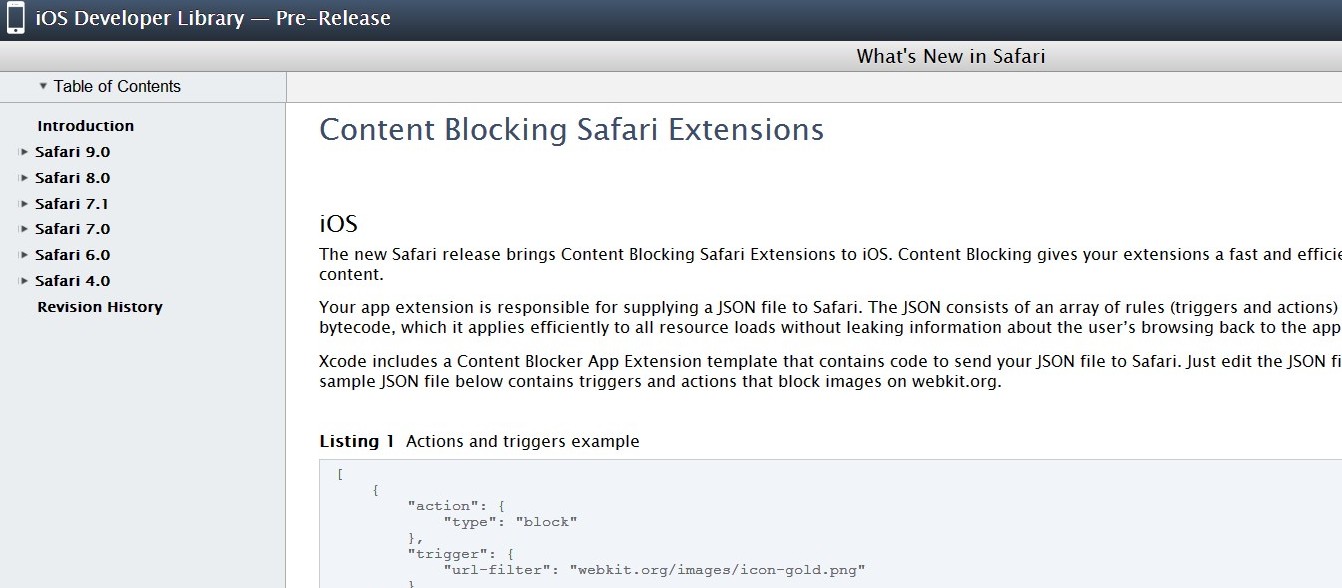Click the What's New in Safari title
Image resolution: width=1342 pixels, height=588 pixels.
(950, 56)
